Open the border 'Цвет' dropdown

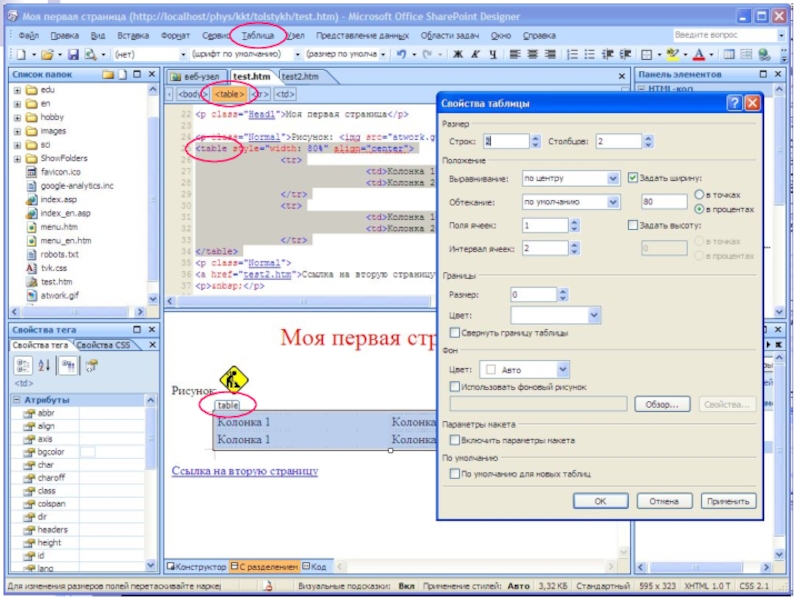pyautogui.click(x=593, y=315)
